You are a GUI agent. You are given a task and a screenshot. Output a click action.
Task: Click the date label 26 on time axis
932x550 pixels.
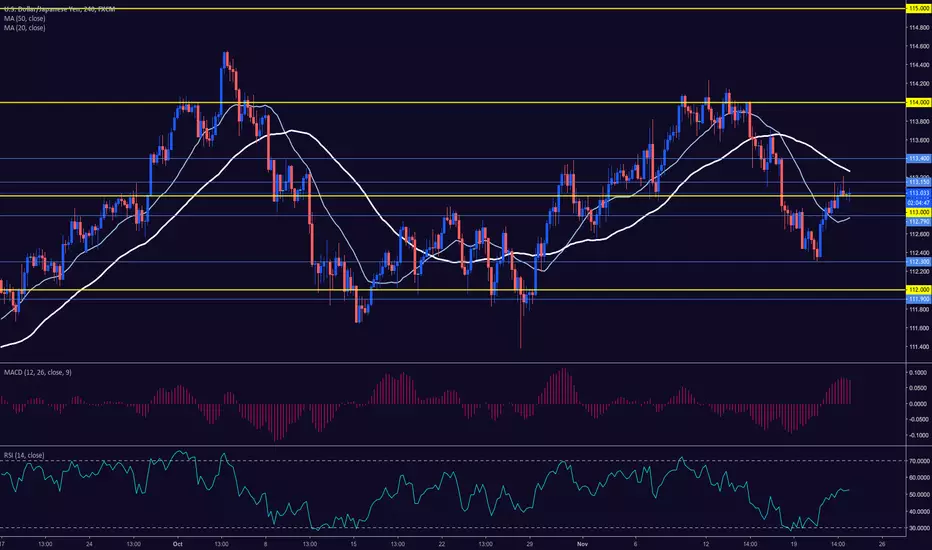pos(882,543)
